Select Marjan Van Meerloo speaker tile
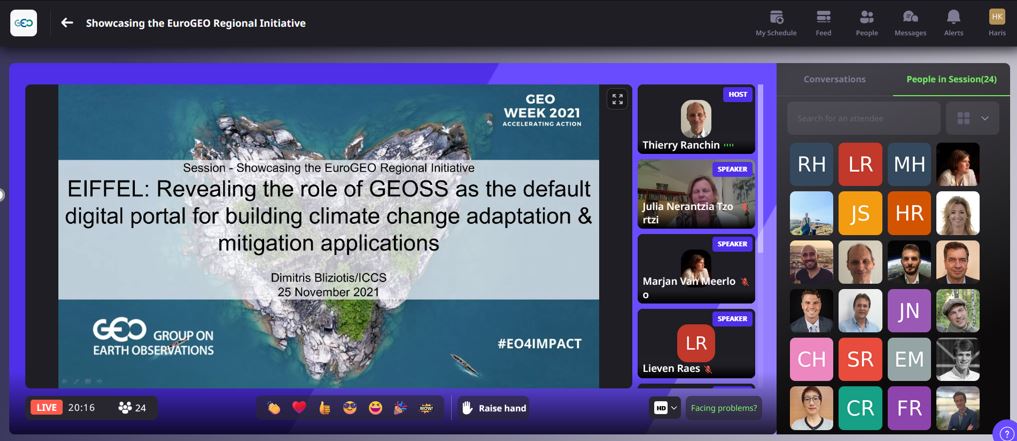 pyautogui.click(x=697, y=269)
